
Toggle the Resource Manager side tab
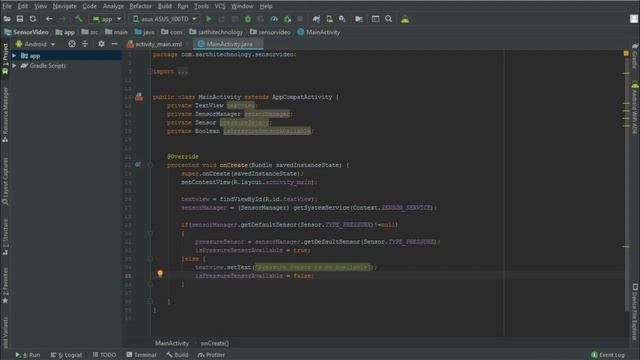point(5,115)
